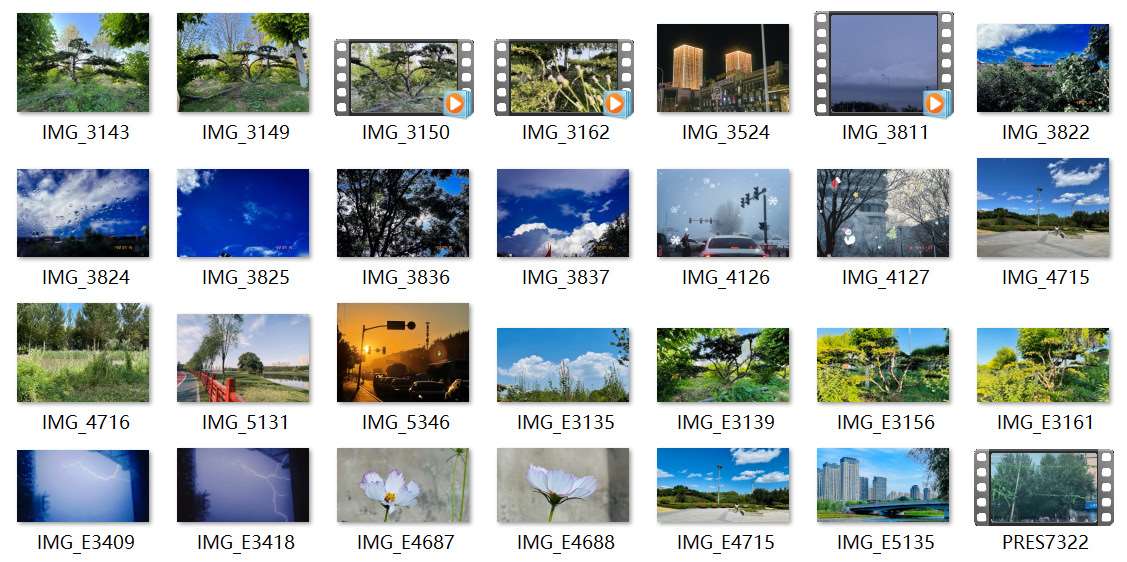Select the IMG_5346 sunset traffic thumbnail
Viewport: 1127px width, 562px height.
pos(403,352)
